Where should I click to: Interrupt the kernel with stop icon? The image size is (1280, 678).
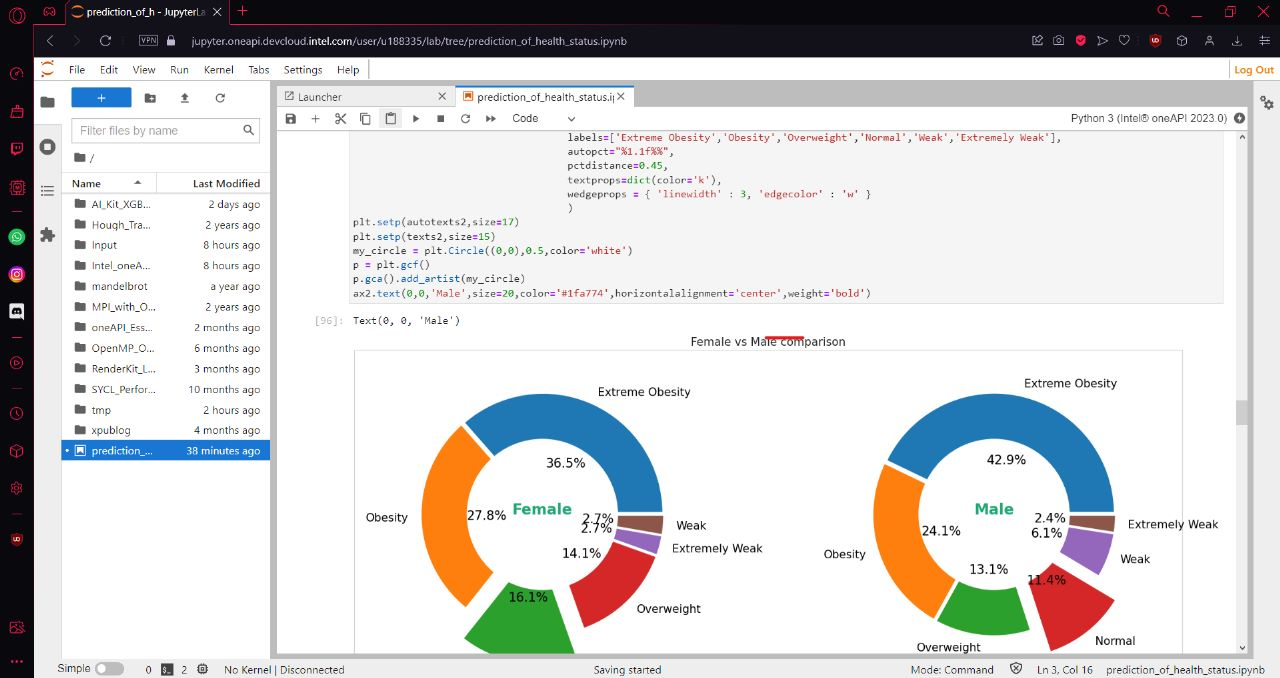(x=440, y=118)
